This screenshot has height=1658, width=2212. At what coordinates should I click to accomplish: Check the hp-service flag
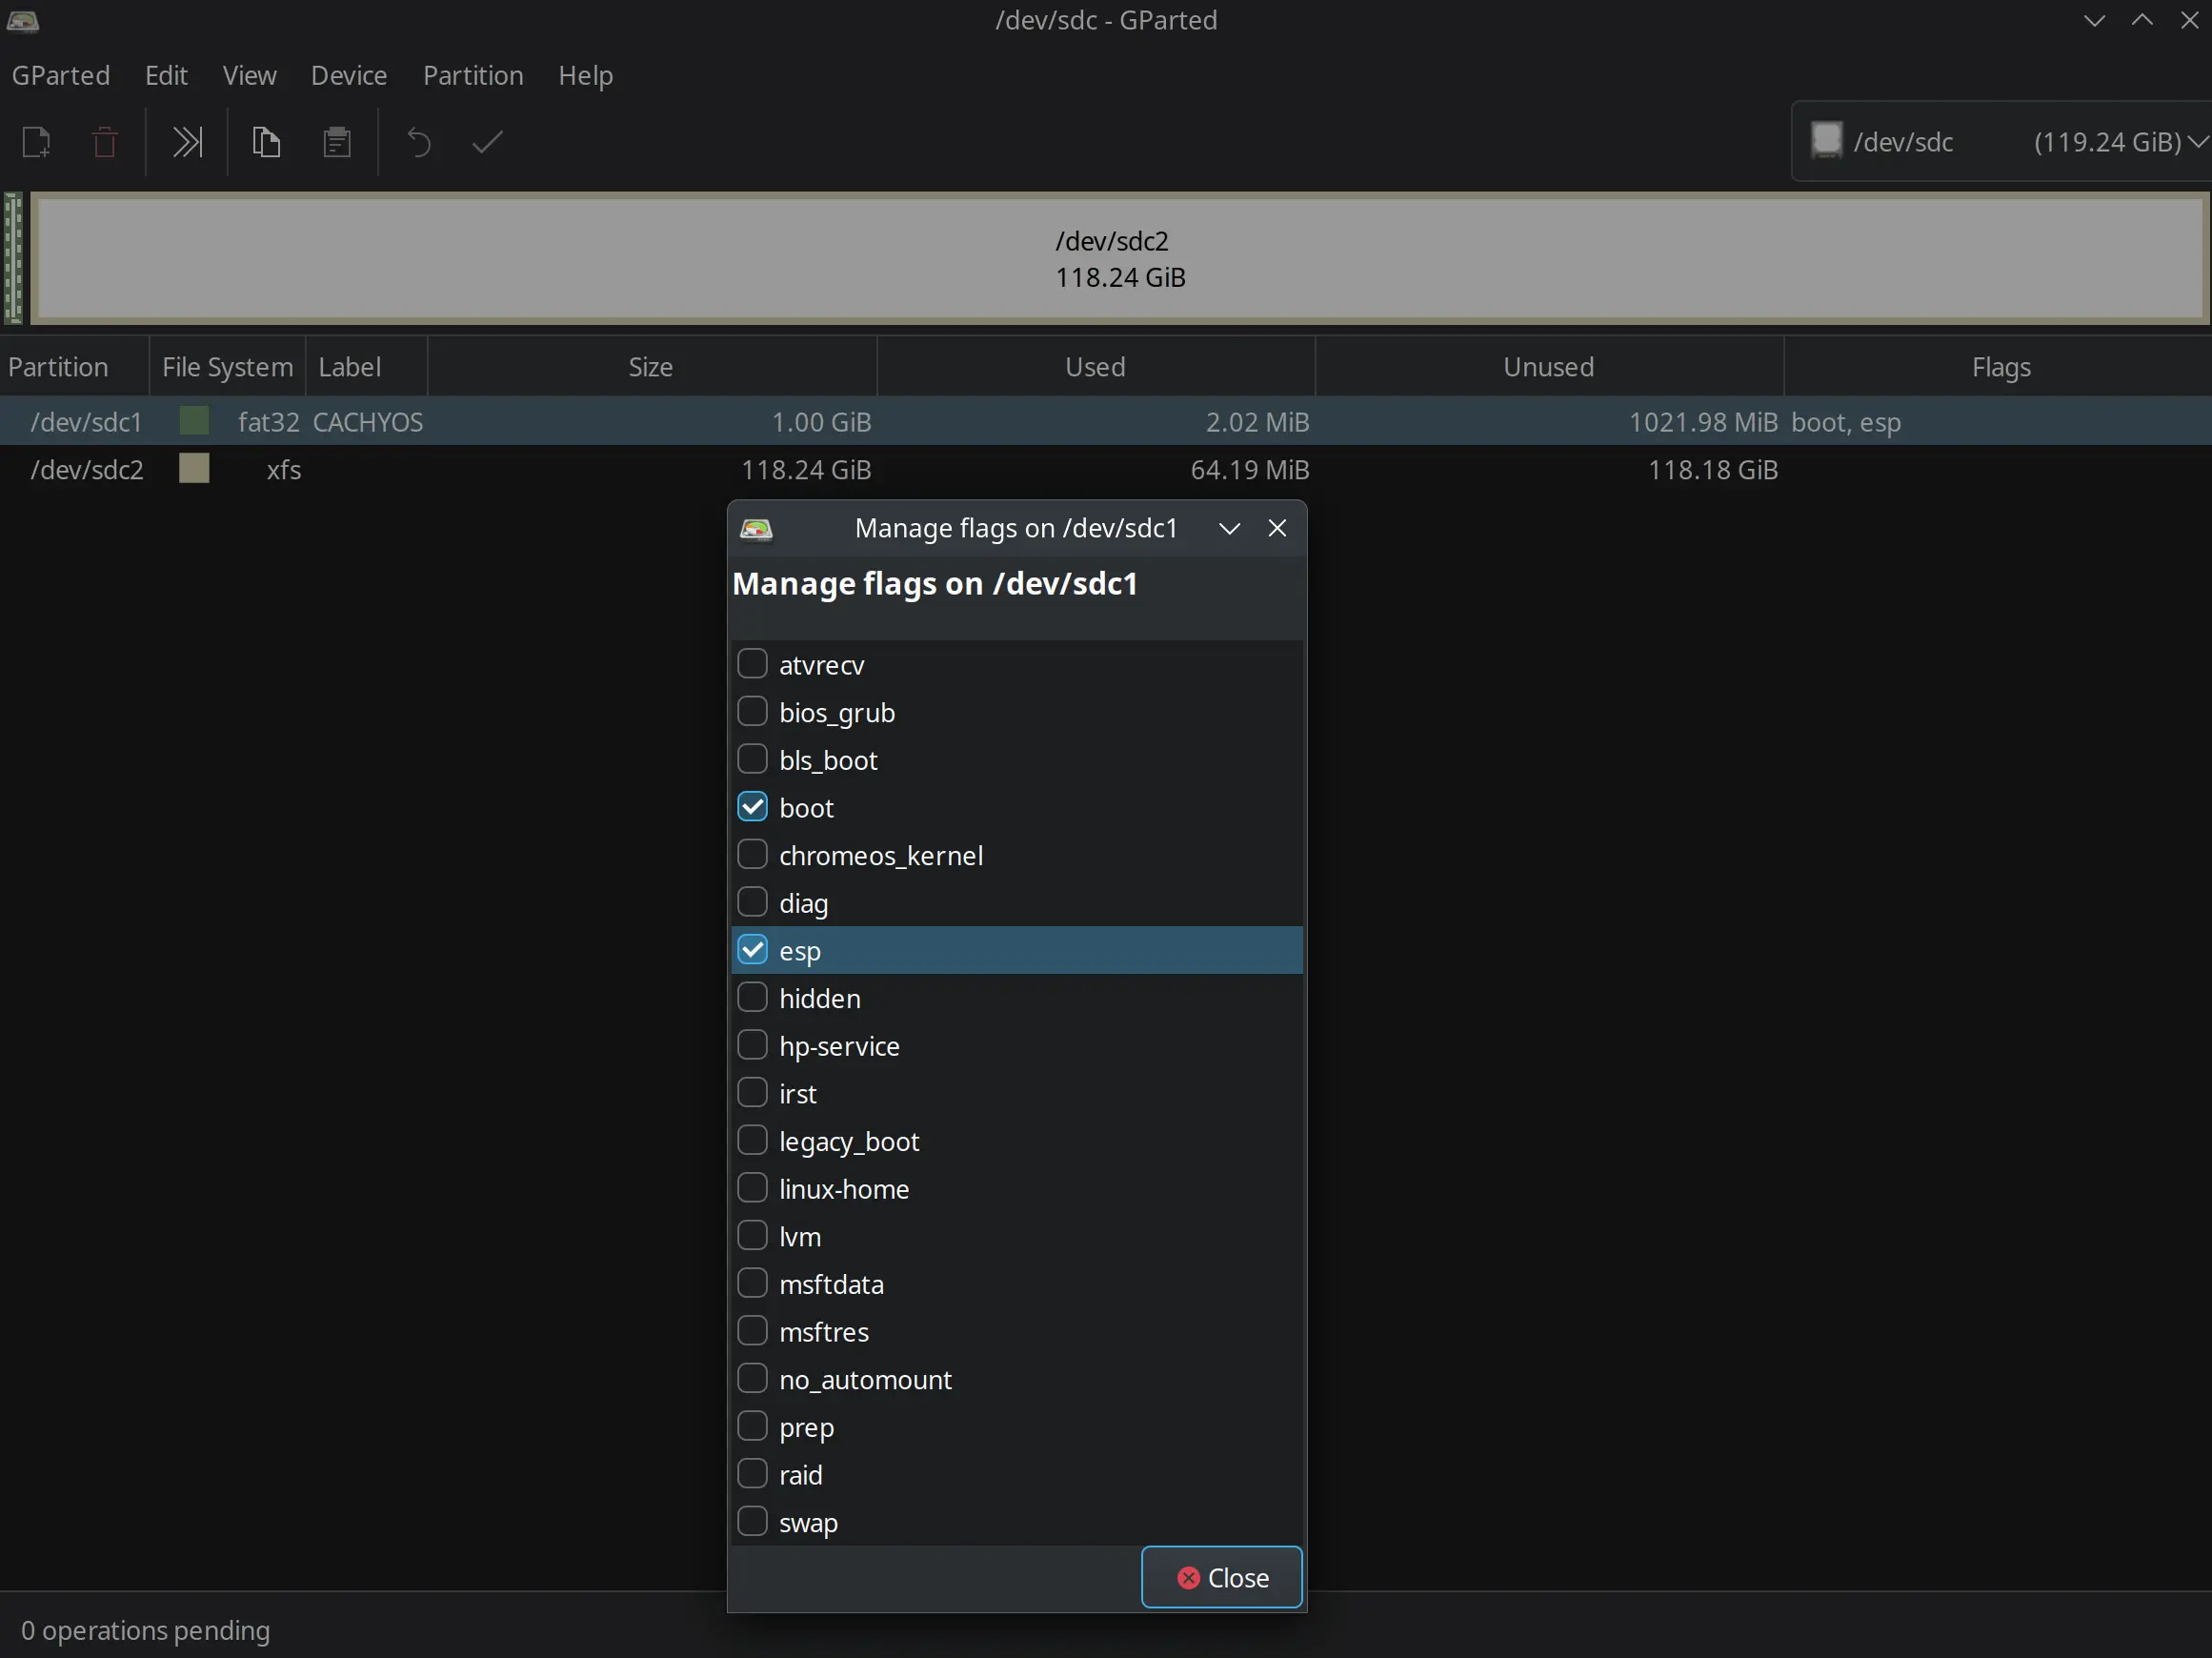point(752,1045)
